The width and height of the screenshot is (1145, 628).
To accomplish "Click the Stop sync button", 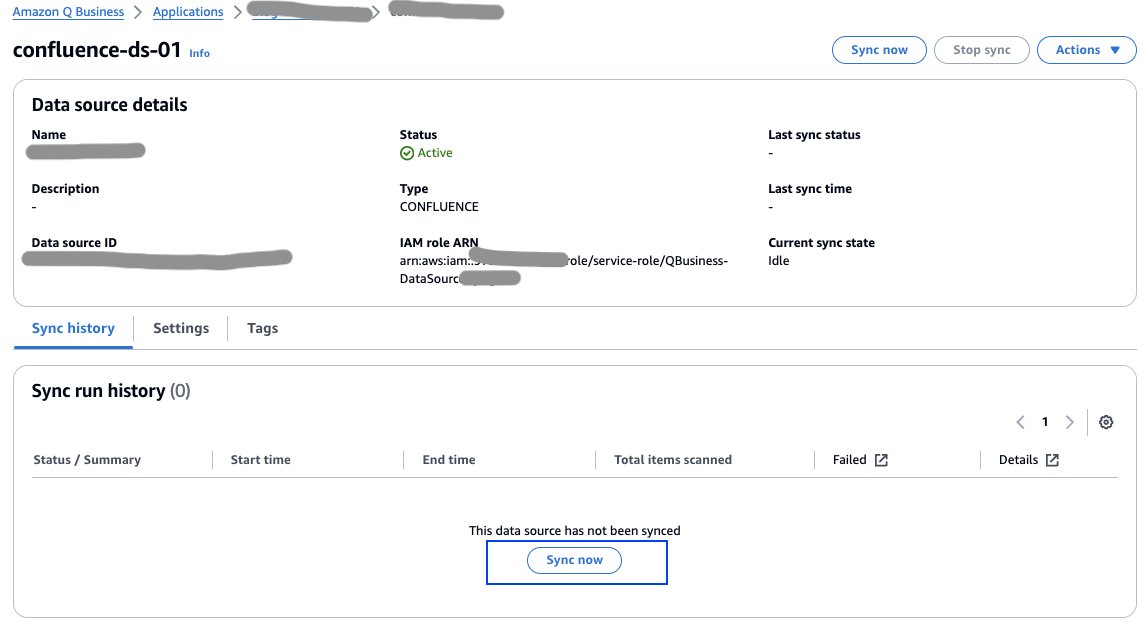I will pos(981,50).
